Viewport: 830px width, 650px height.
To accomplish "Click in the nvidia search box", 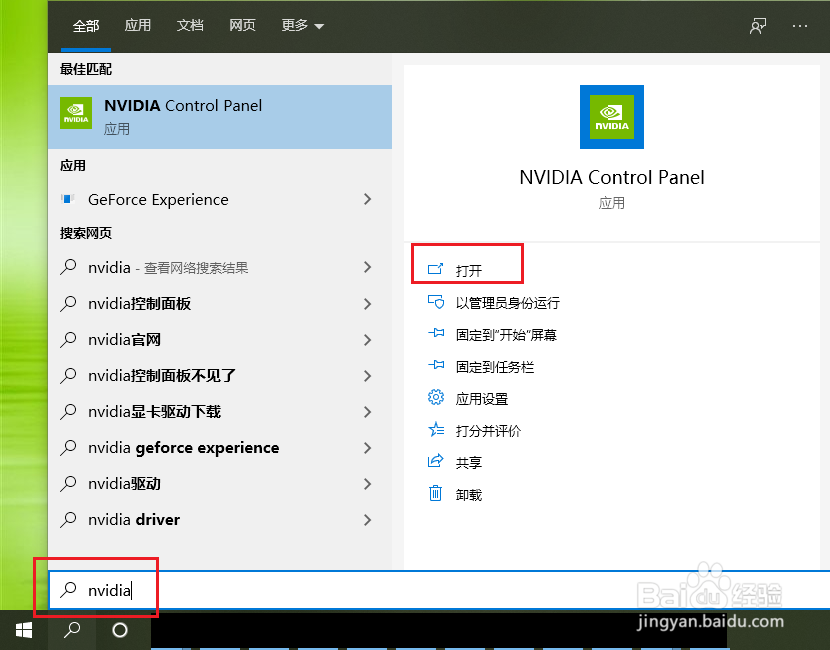I will [439, 590].
